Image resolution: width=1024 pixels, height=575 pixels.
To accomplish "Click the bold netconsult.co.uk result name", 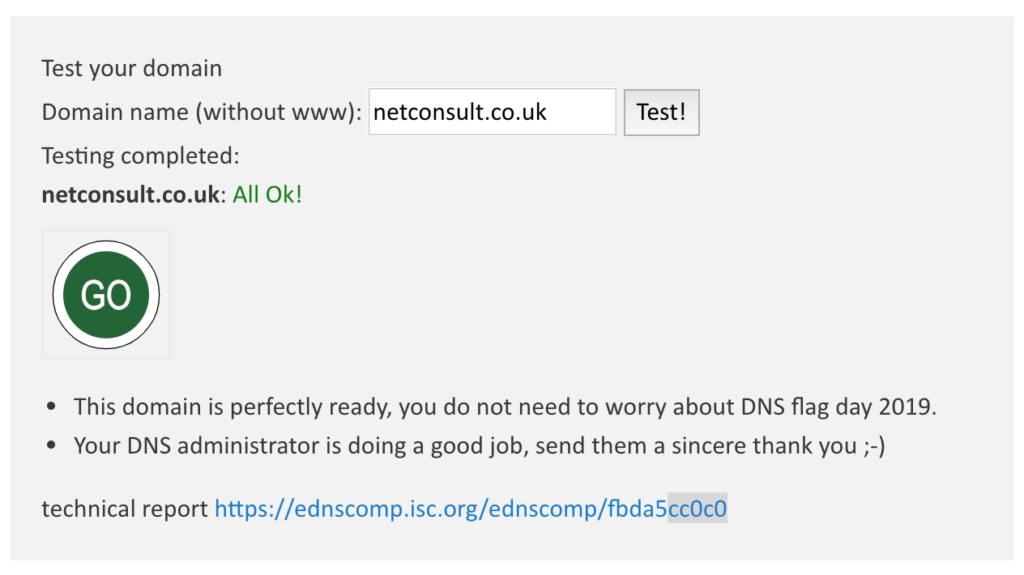I will pos(130,194).
